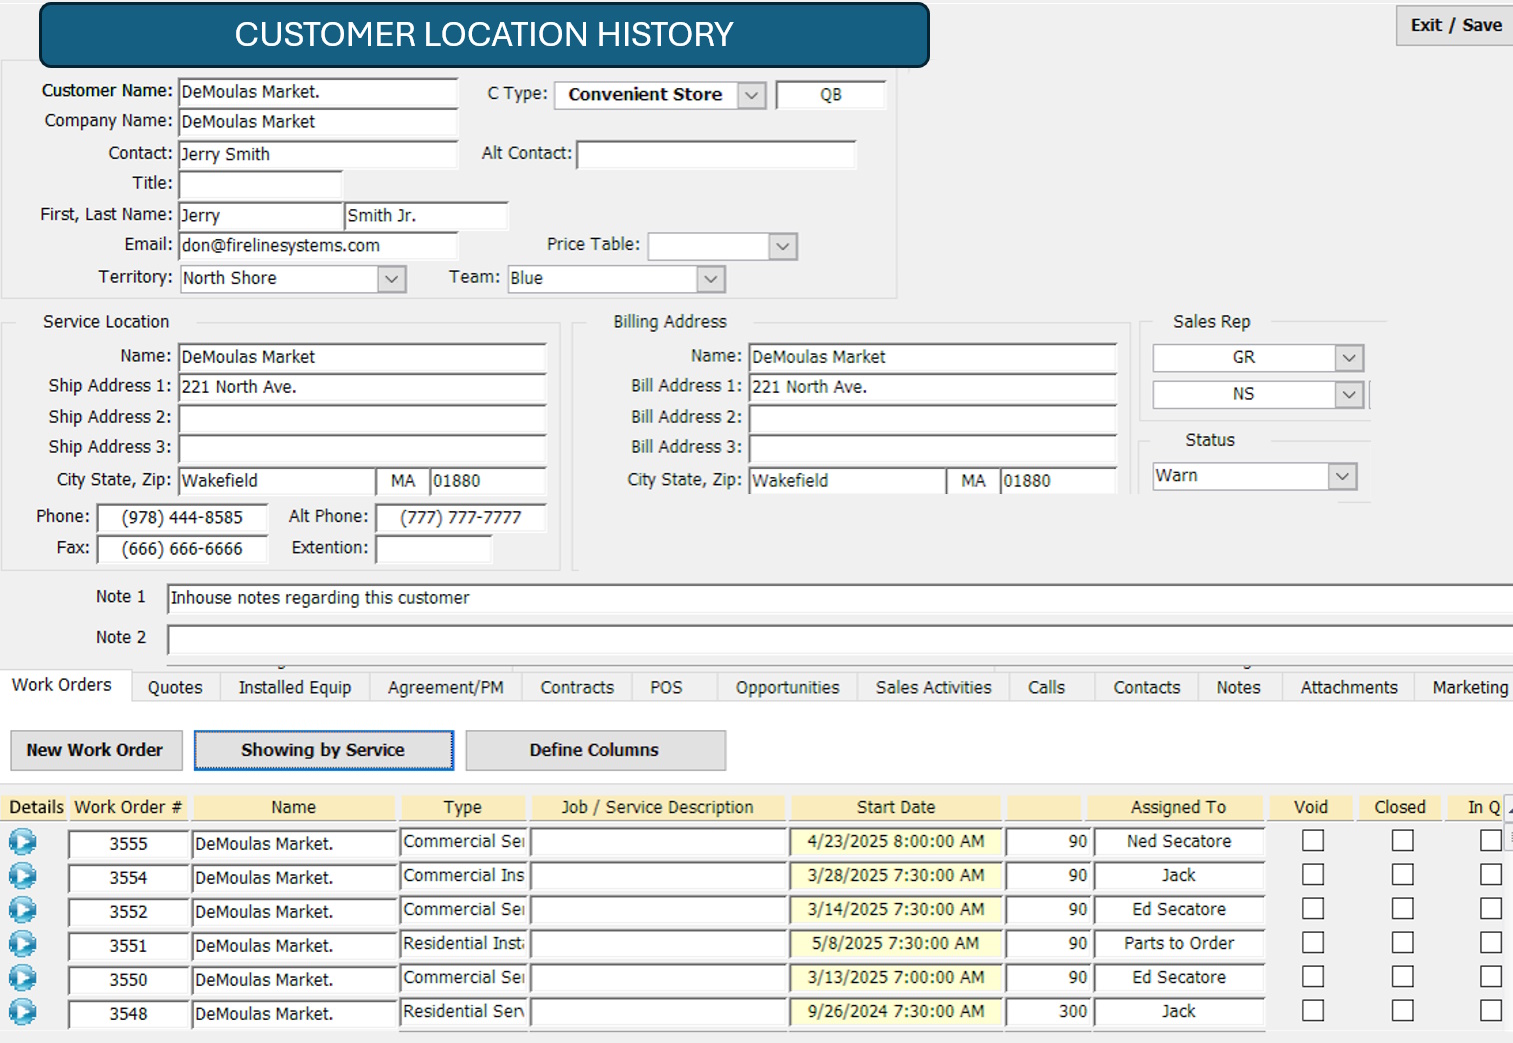Viewport: 1513px width, 1043px height.
Task: Check Void box for work order 3555
Action: tap(1313, 841)
